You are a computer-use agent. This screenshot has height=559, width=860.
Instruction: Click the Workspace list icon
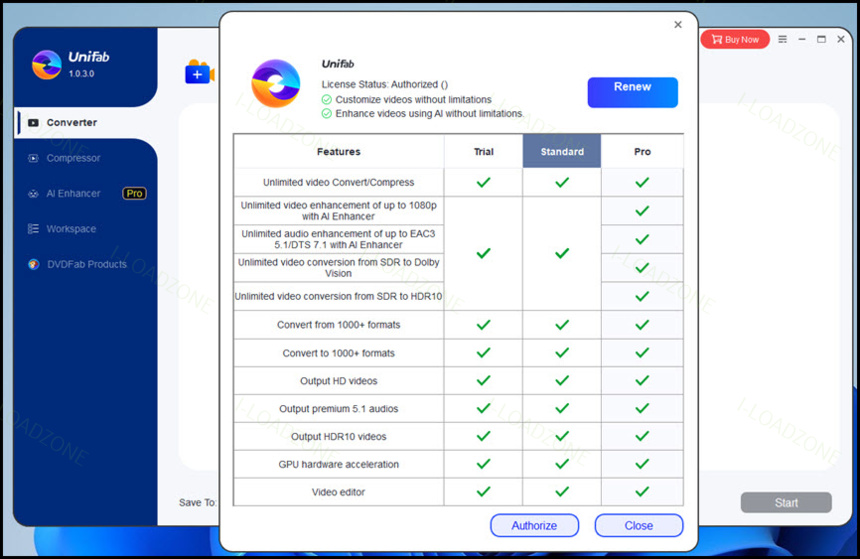click(33, 229)
